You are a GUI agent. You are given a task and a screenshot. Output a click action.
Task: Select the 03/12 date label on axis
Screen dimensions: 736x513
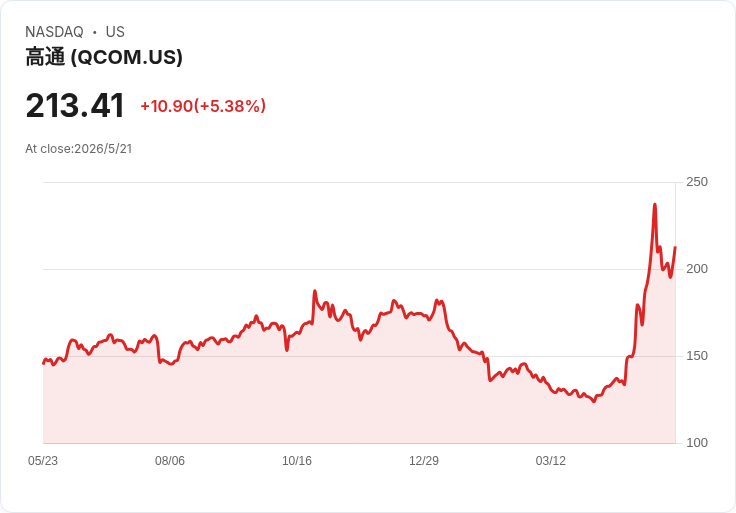click(x=551, y=461)
